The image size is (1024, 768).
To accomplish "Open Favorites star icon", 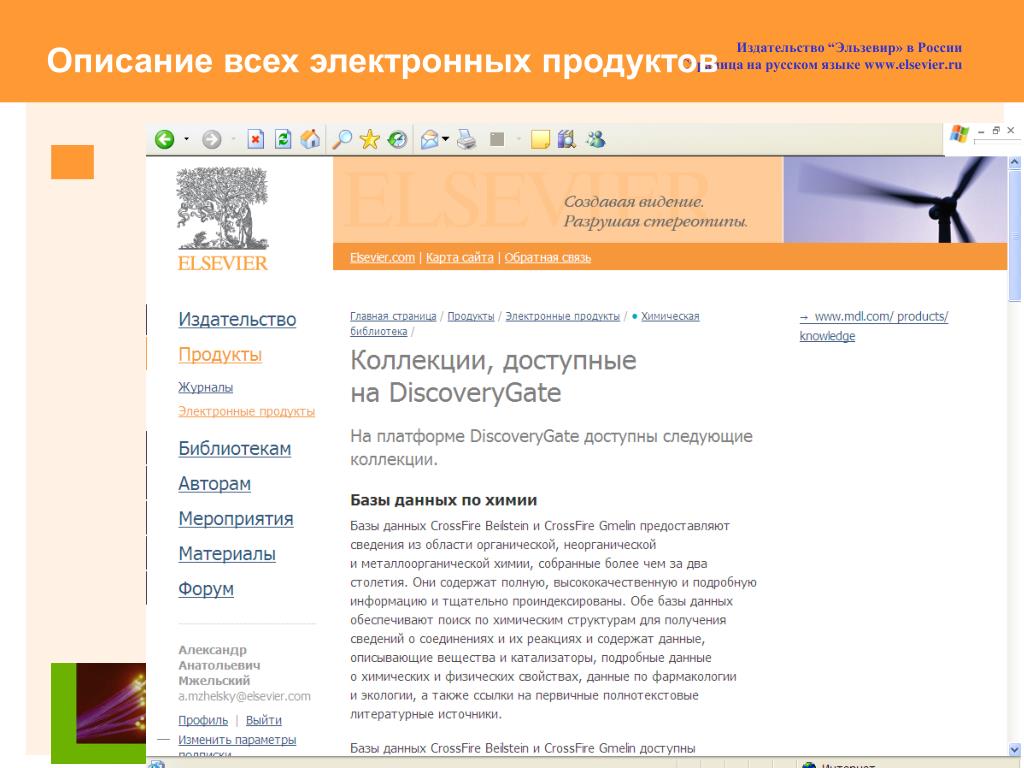I will coord(370,139).
